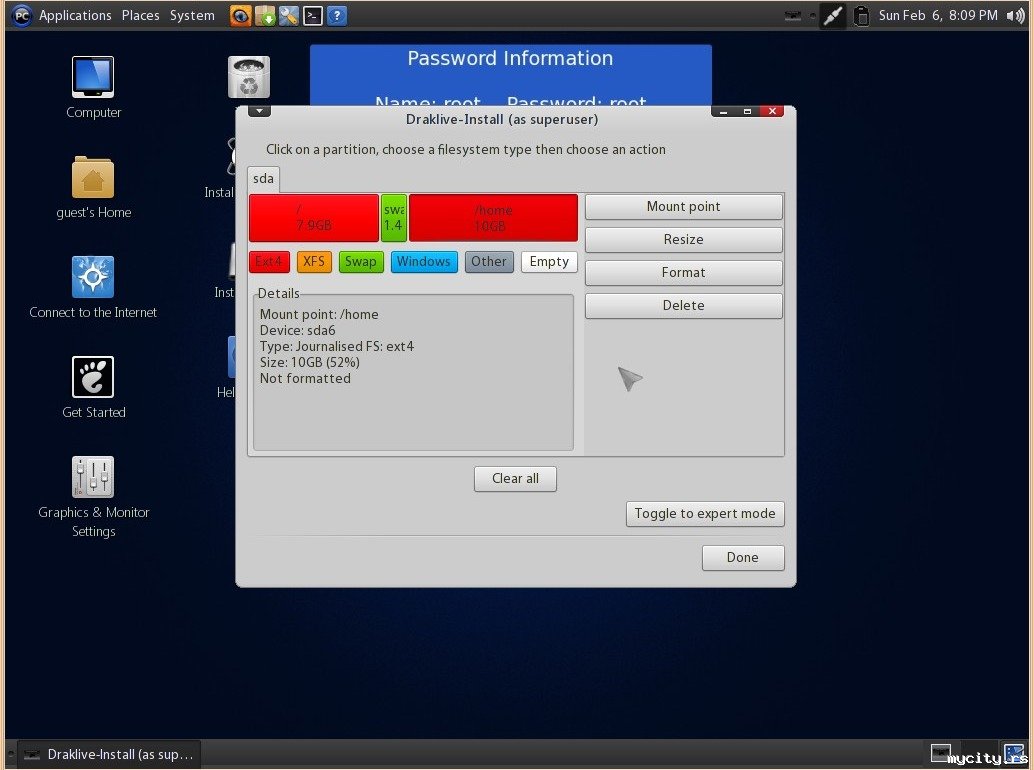Image resolution: width=1034 pixels, height=770 pixels.
Task: Open the System menu
Action: [192, 15]
